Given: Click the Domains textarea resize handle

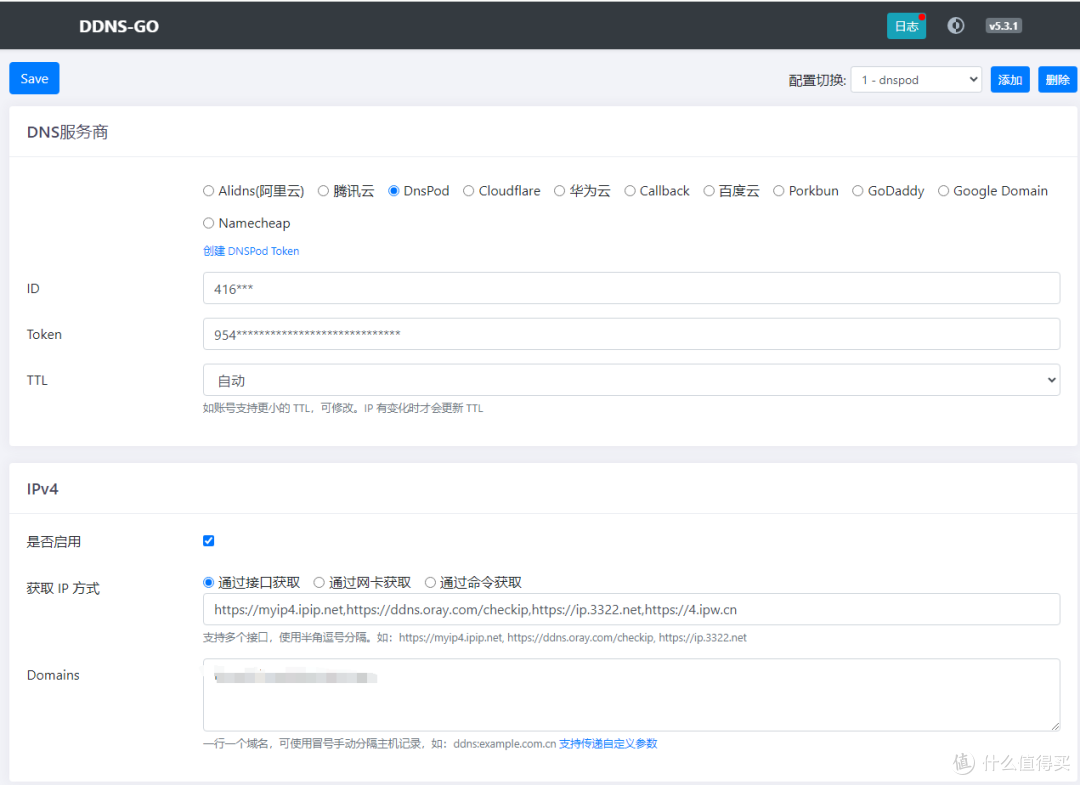Looking at the screenshot, I should click(1055, 726).
